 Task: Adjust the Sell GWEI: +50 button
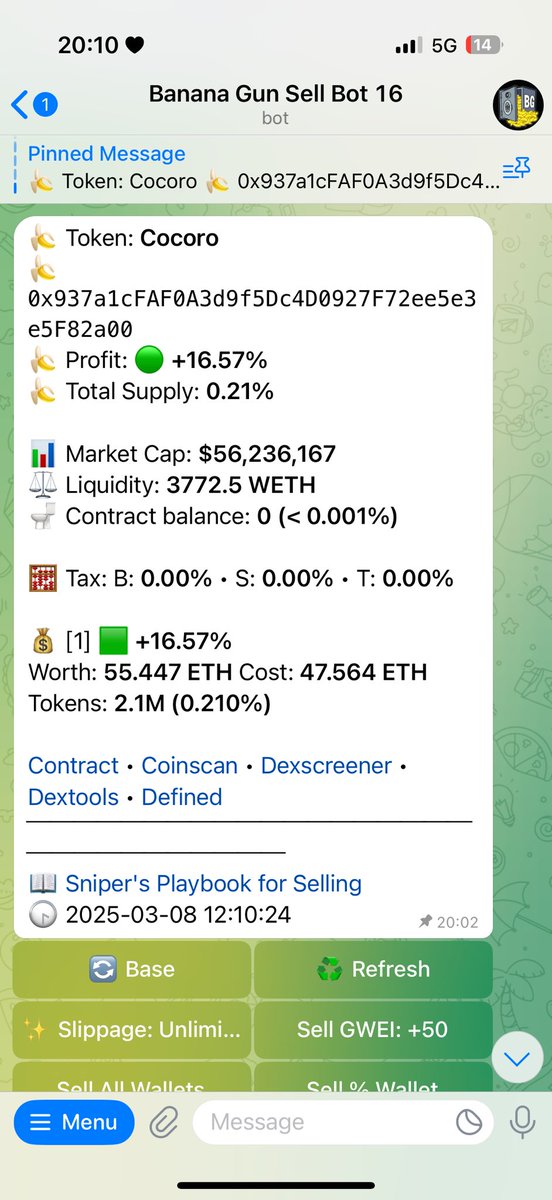[x=373, y=1030]
